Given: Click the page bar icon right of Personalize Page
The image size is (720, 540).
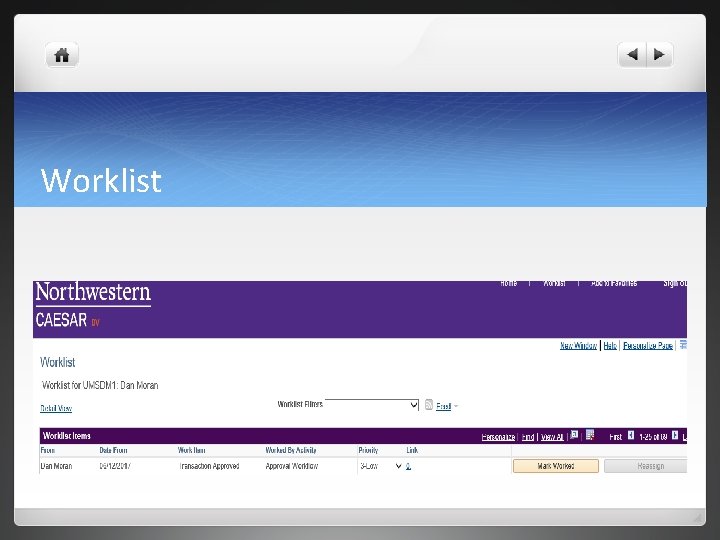Looking at the screenshot, I should click(683, 344).
